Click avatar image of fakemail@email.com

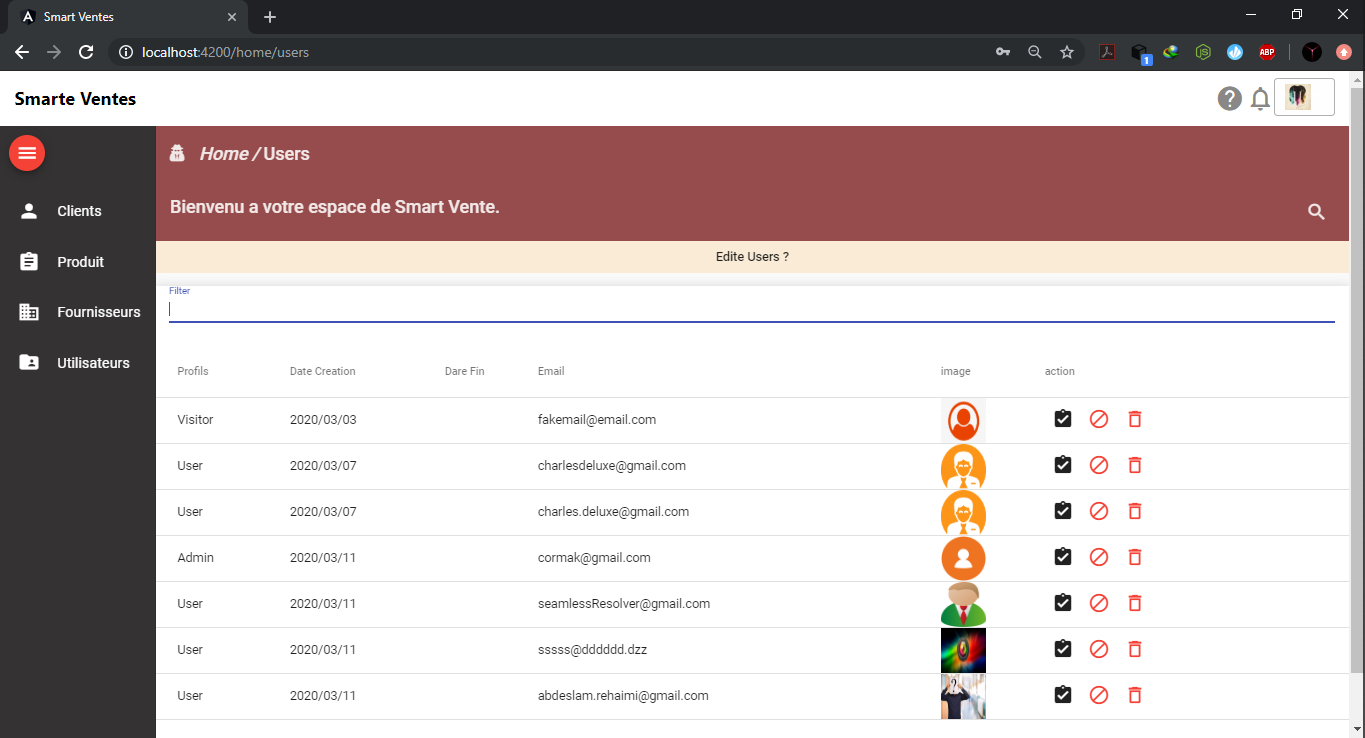point(963,420)
